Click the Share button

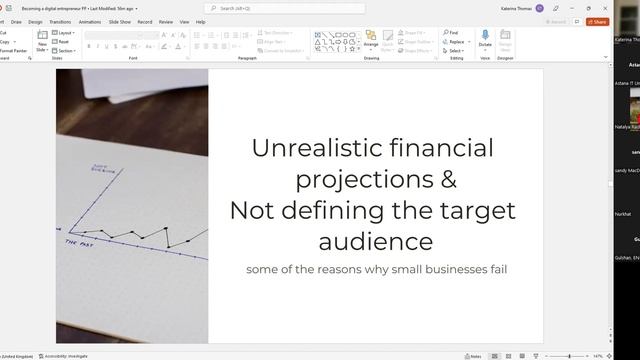pyautogui.click(x=598, y=22)
